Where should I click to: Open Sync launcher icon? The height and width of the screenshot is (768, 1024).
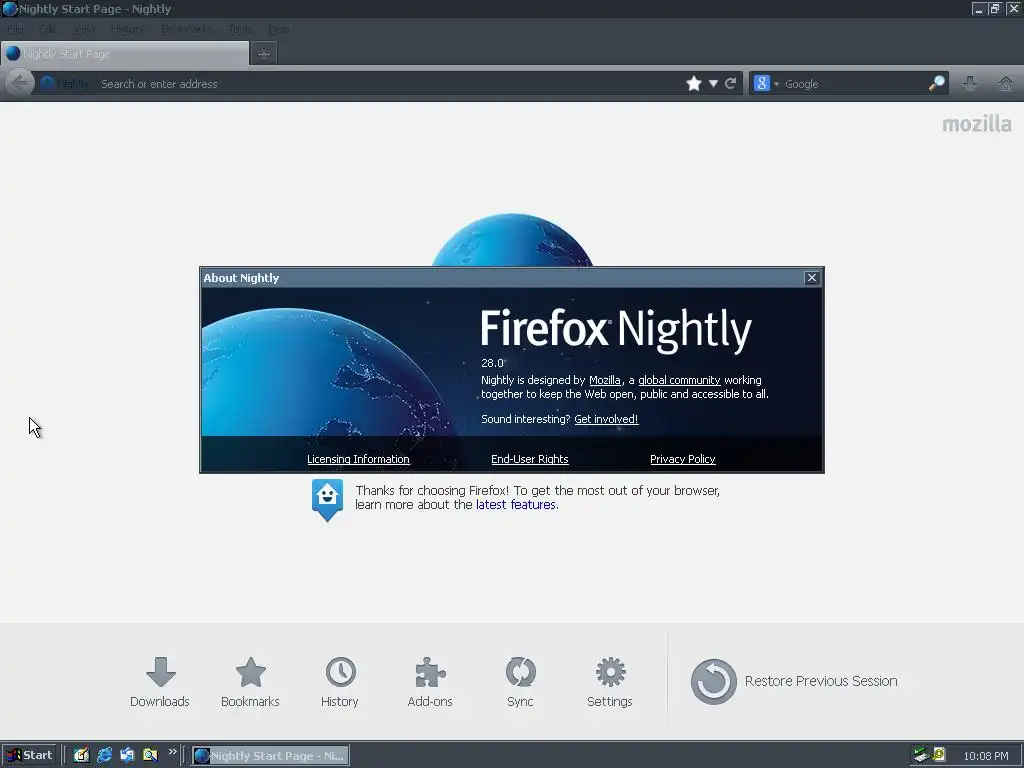point(520,682)
